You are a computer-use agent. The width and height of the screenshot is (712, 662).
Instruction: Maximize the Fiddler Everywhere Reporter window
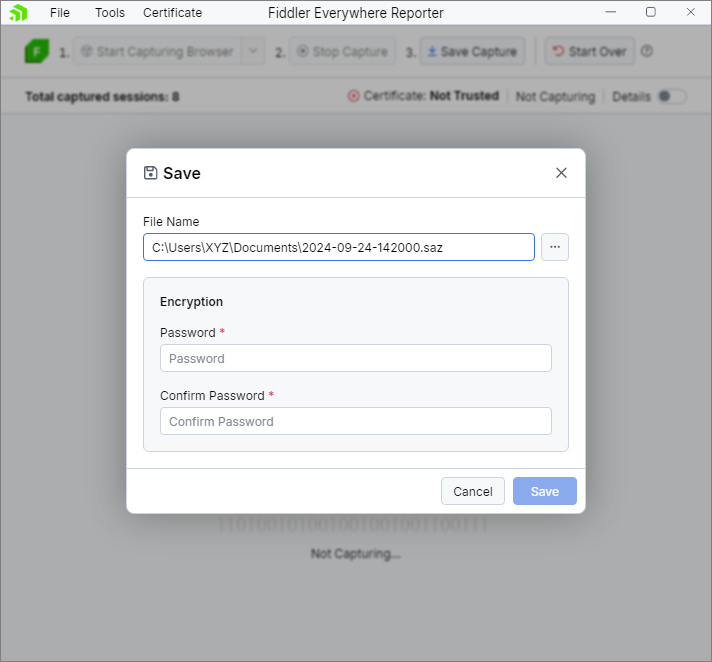pos(651,12)
